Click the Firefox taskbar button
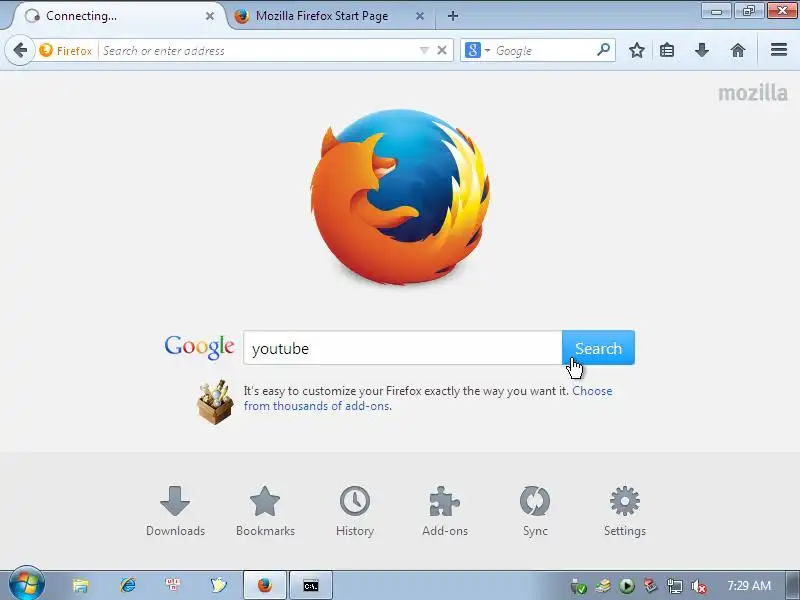800x600 pixels. (x=265, y=585)
